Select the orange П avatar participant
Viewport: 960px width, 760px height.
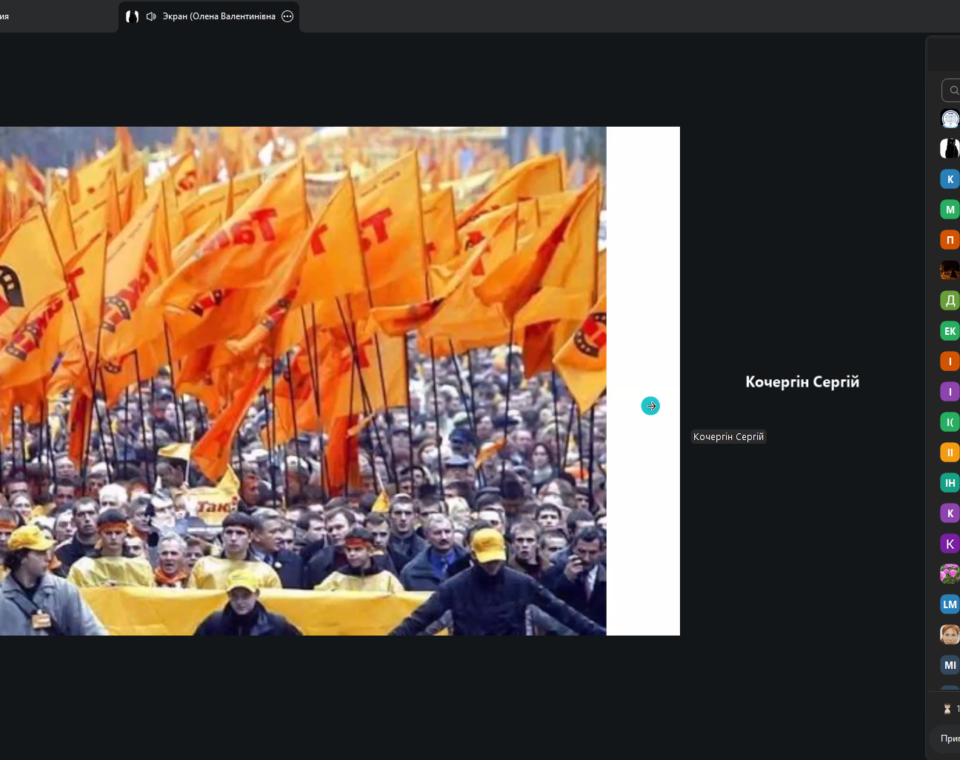pos(950,239)
